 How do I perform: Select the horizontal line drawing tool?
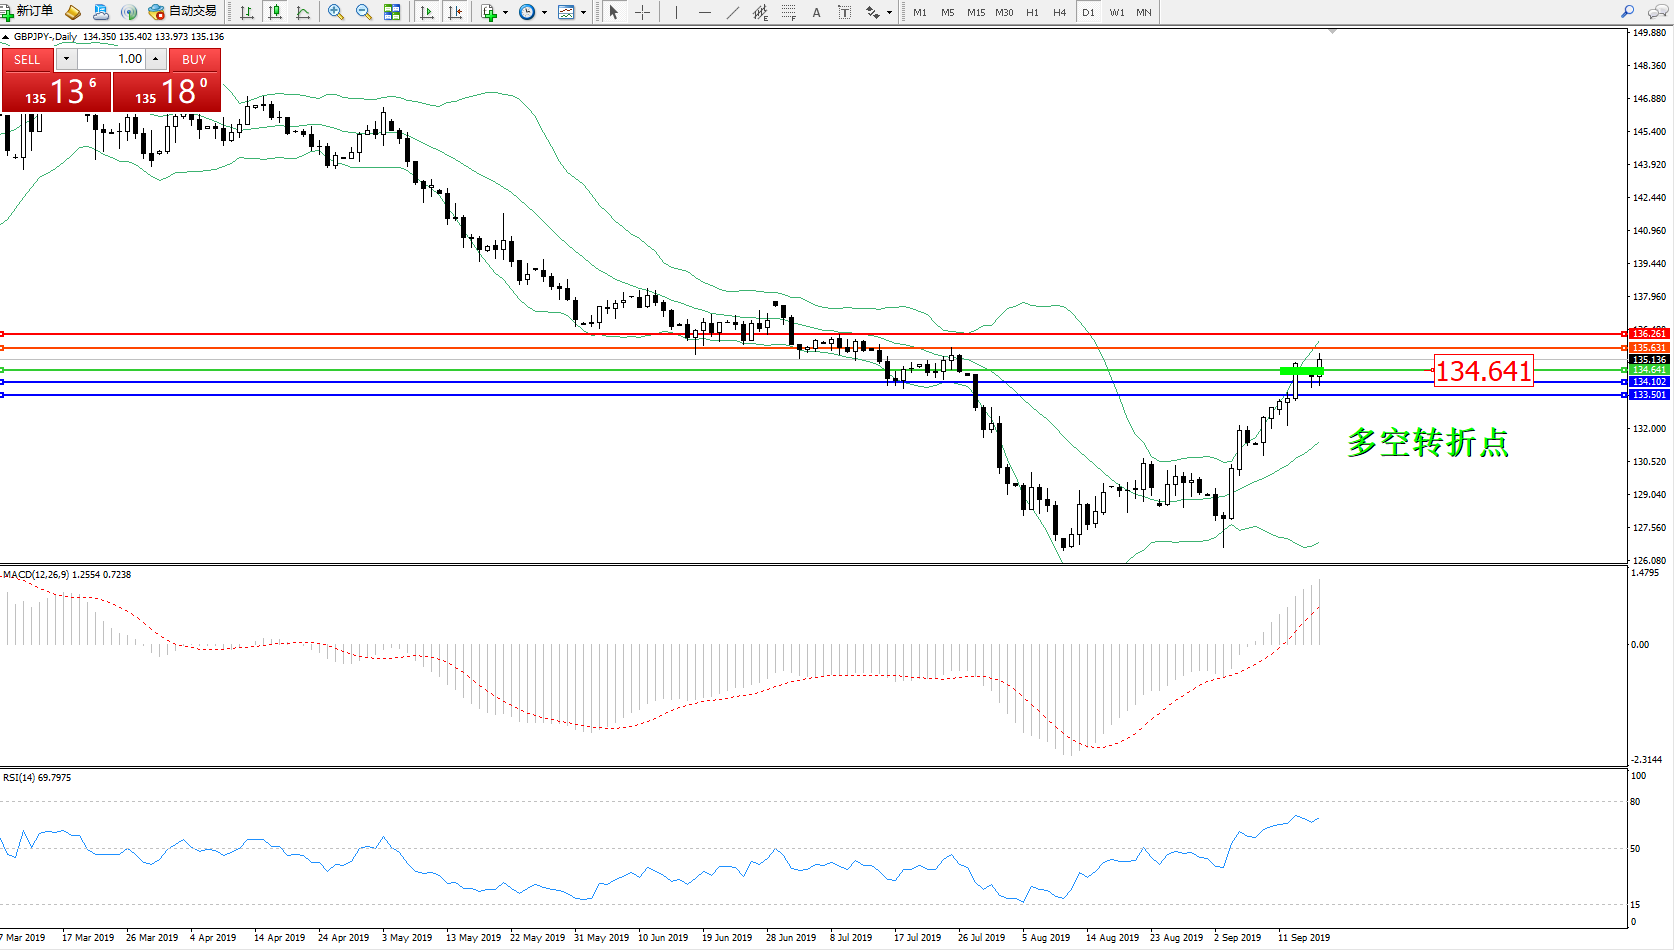click(705, 12)
